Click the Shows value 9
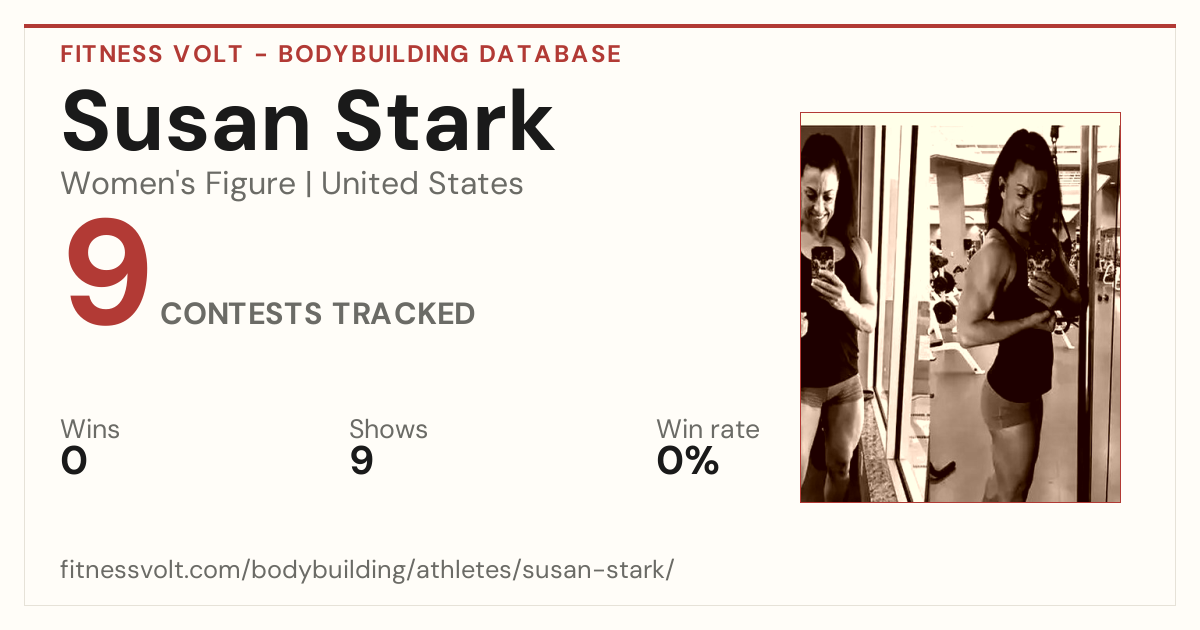The width and height of the screenshot is (1200, 630). [x=361, y=461]
